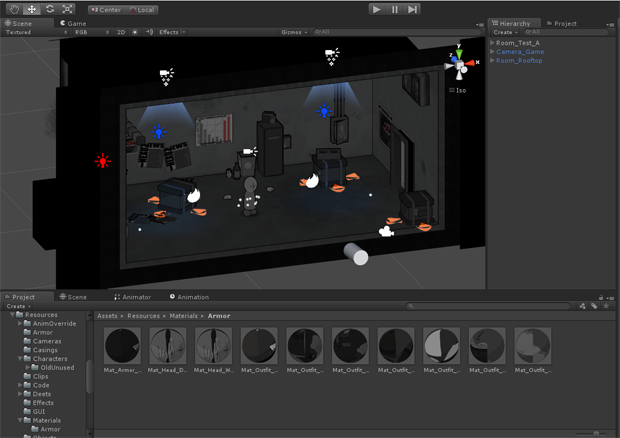
Task: Click the favorites star icon
Action: [606, 306]
